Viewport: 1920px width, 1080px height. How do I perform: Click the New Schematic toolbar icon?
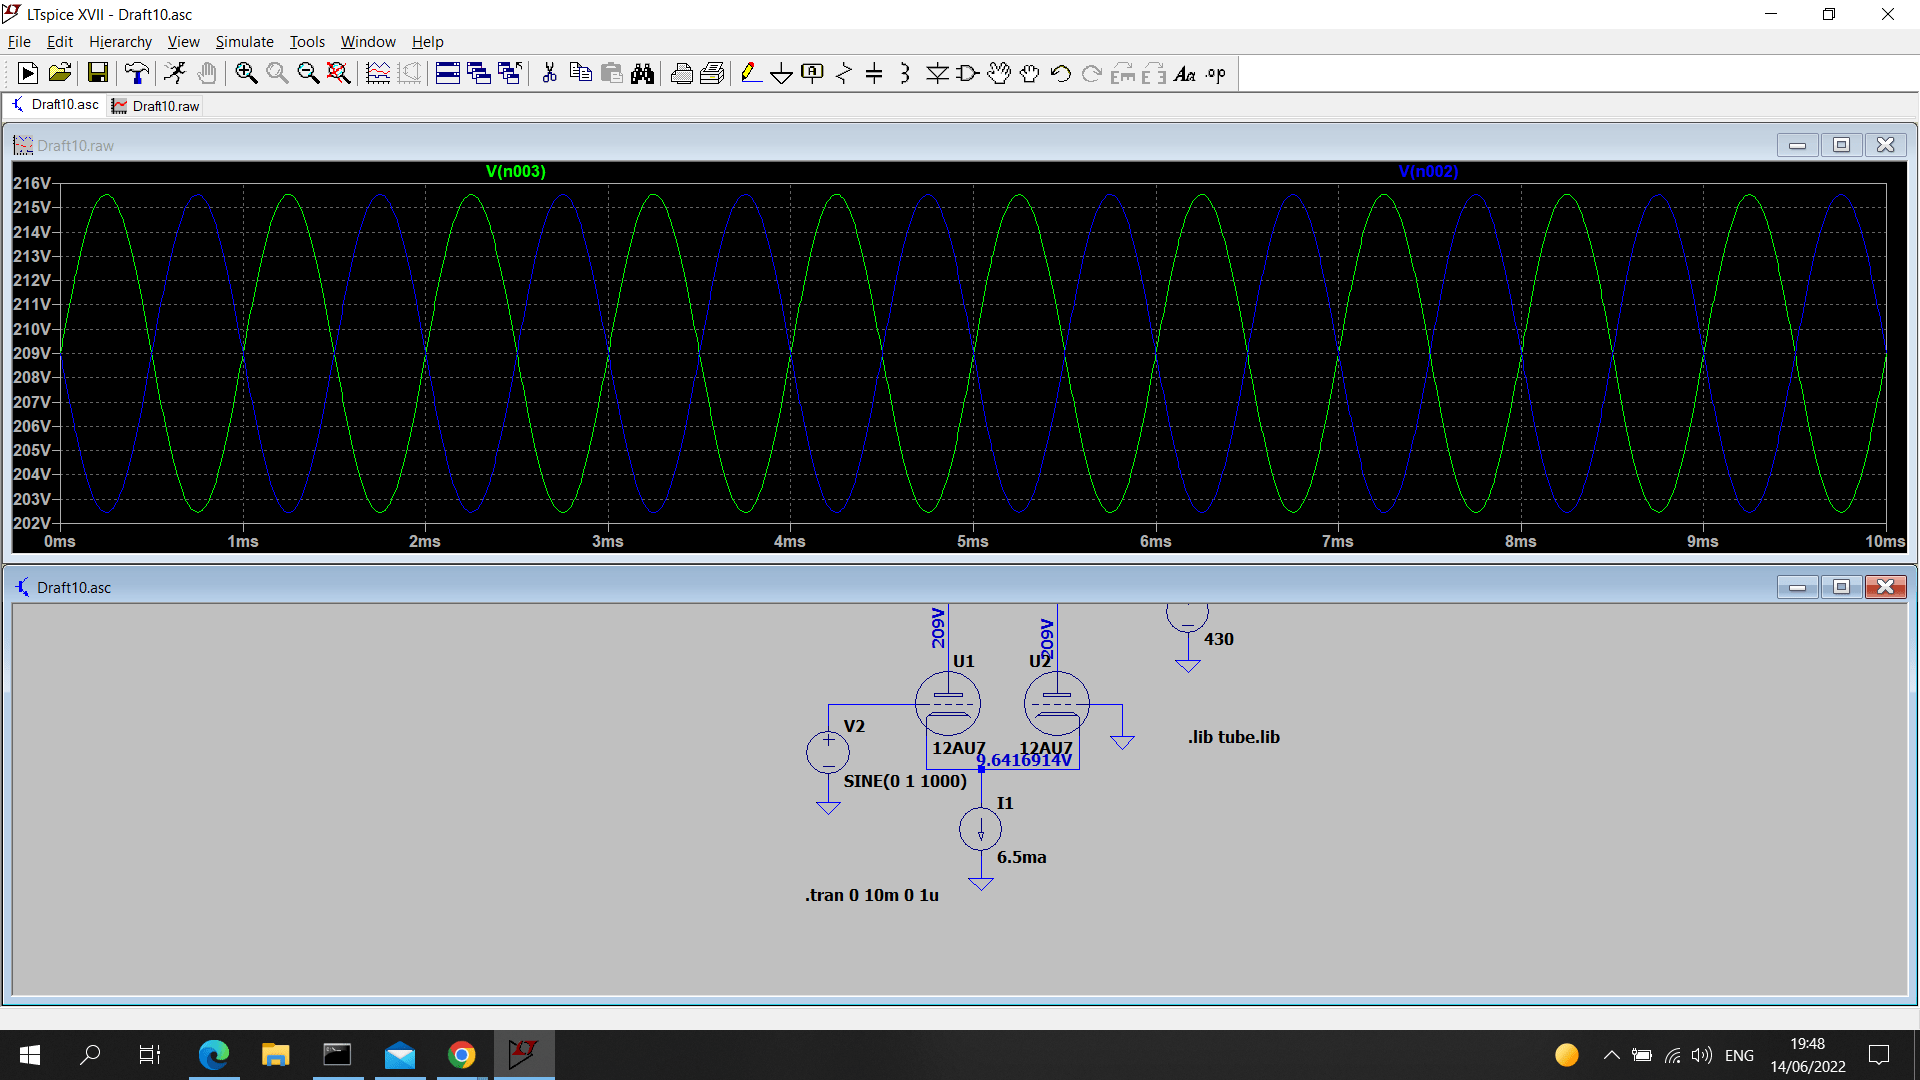[x=28, y=73]
